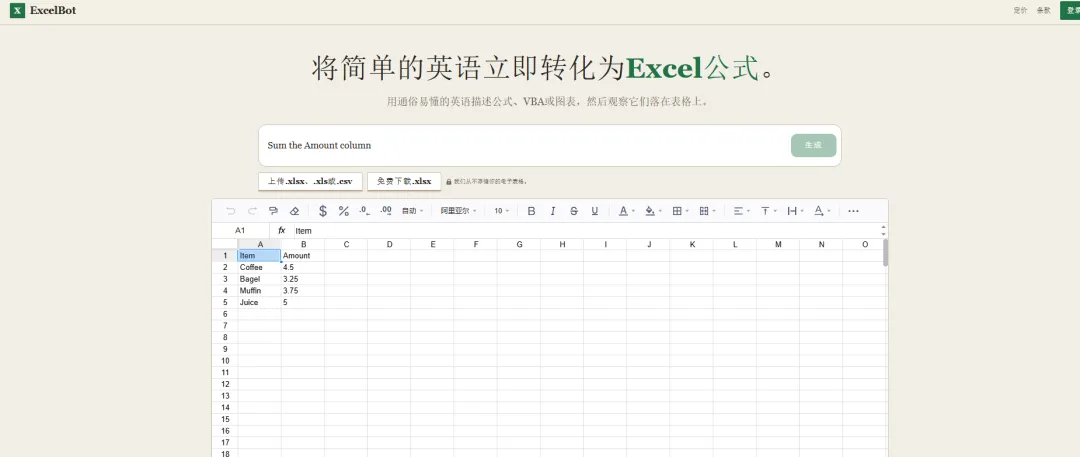
Task: Apply the fill color bucket icon
Action: click(650, 211)
